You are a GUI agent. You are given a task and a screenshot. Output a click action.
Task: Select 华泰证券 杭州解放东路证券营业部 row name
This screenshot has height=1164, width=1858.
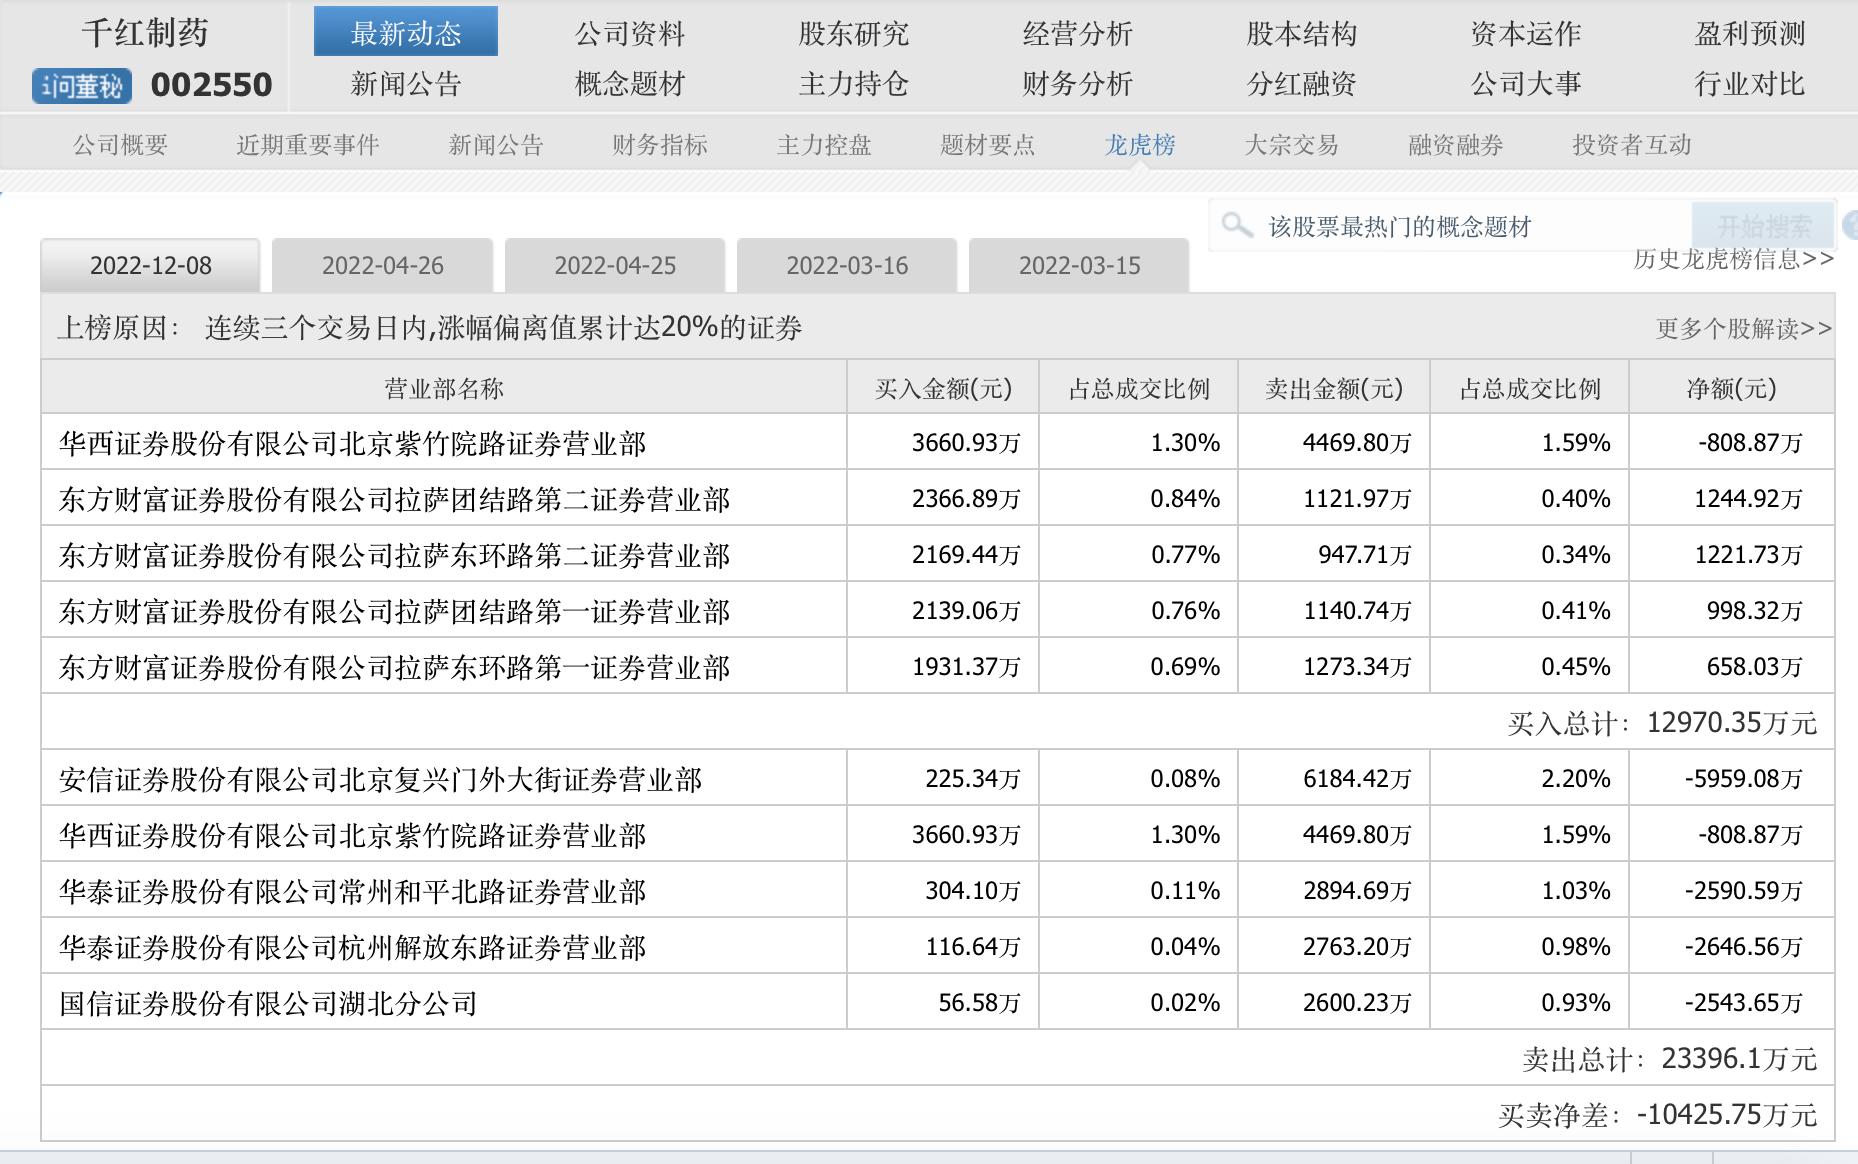[353, 947]
